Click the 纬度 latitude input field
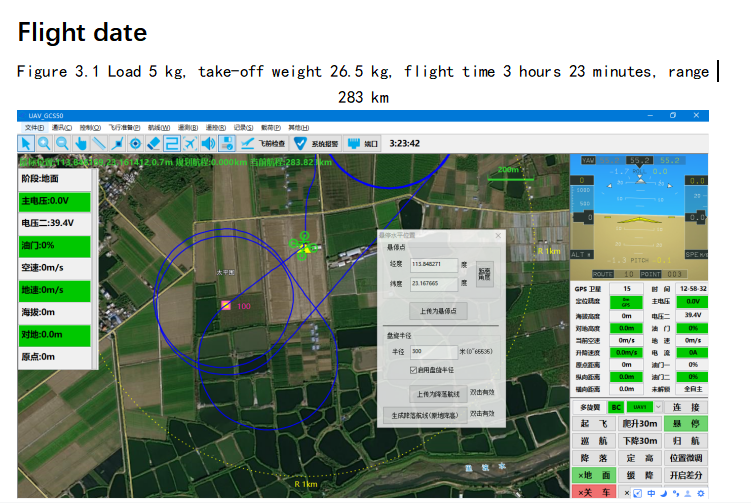 434,284
